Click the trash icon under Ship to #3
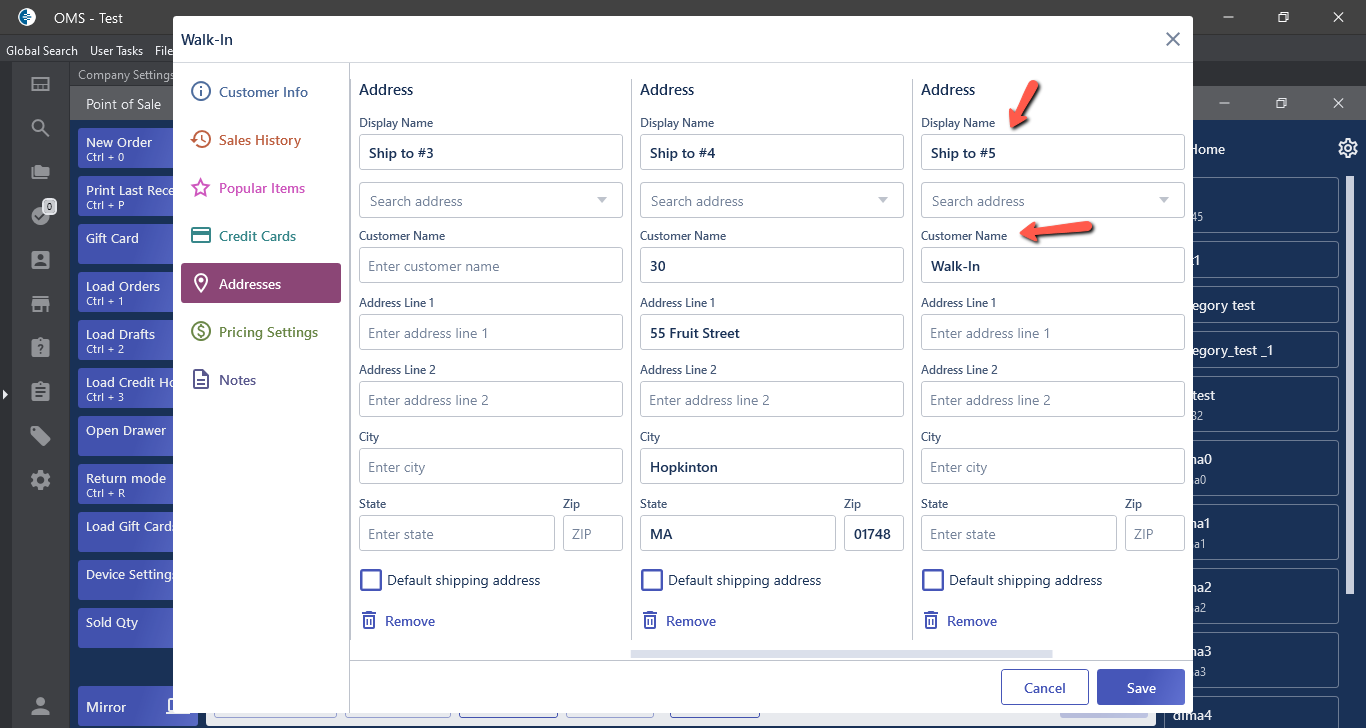This screenshot has height=728, width=1366. coord(369,621)
